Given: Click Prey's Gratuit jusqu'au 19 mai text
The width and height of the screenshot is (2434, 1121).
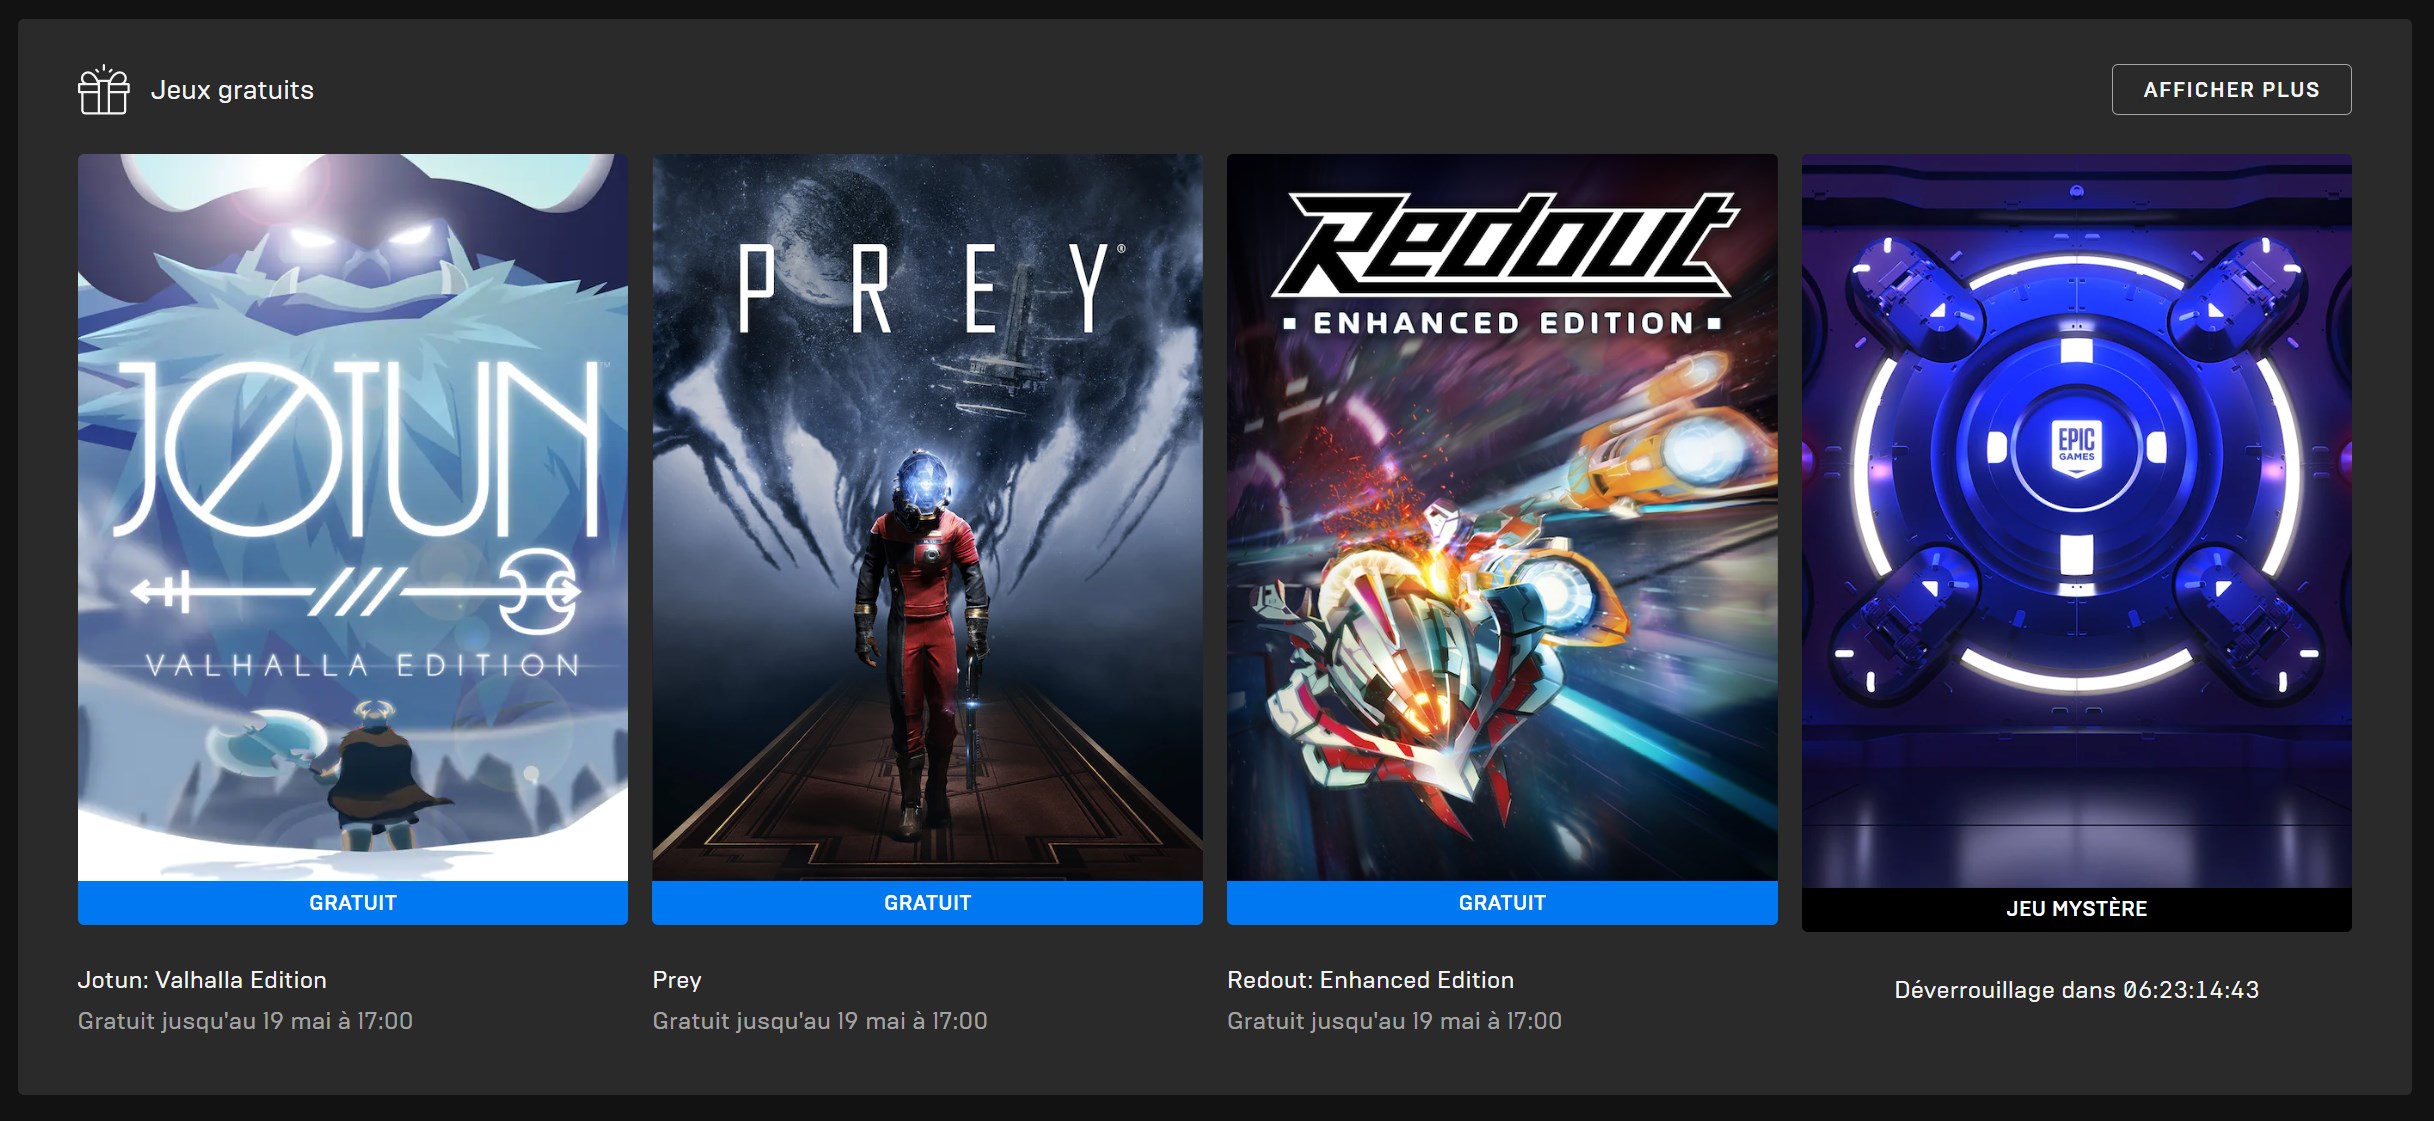Looking at the screenshot, I should click(x=820, y=1021).
